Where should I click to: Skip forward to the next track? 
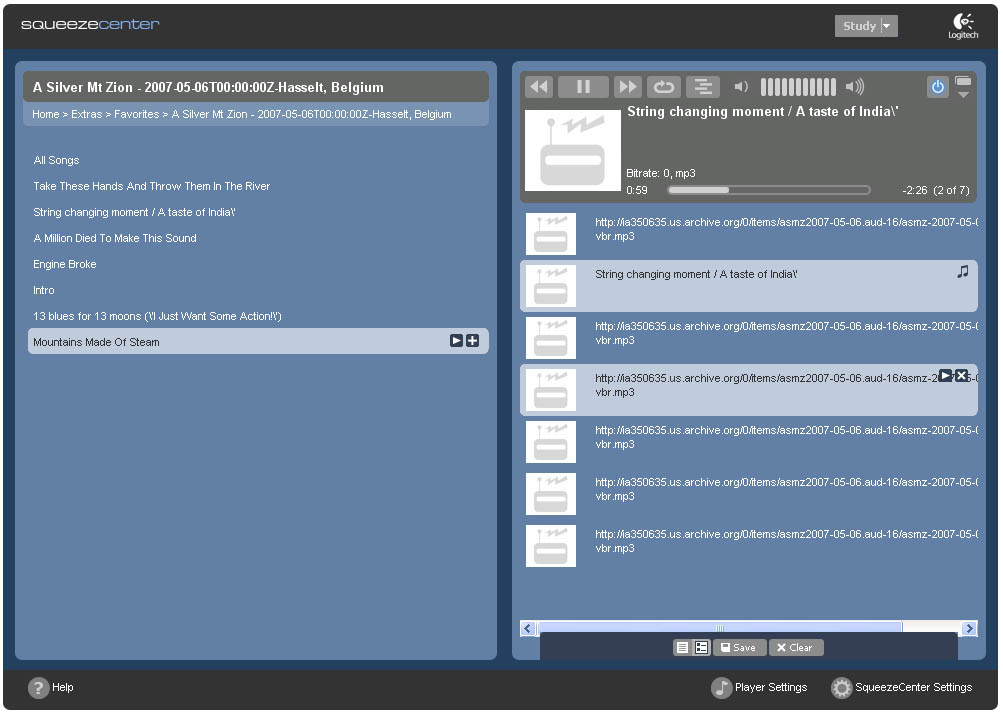tap(627, 87)
